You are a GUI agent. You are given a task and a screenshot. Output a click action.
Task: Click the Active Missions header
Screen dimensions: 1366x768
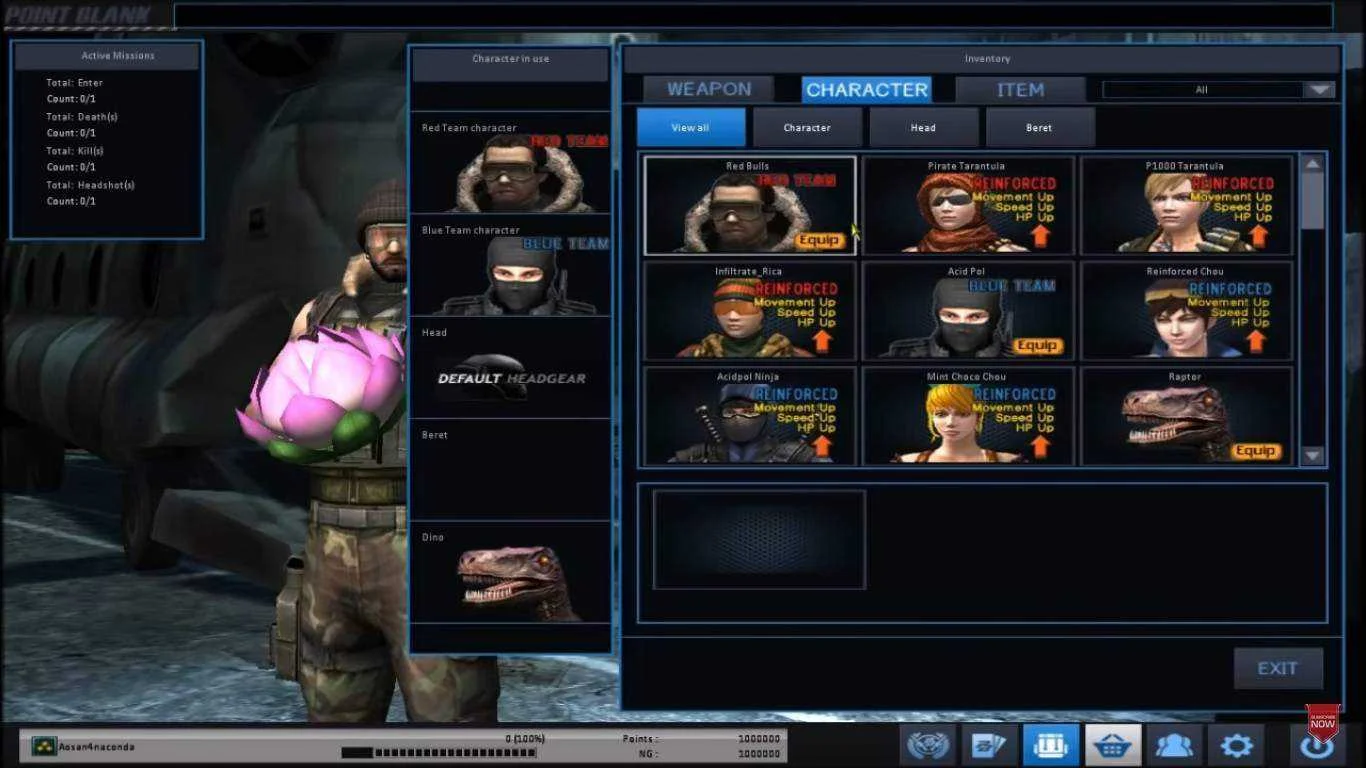107,56
